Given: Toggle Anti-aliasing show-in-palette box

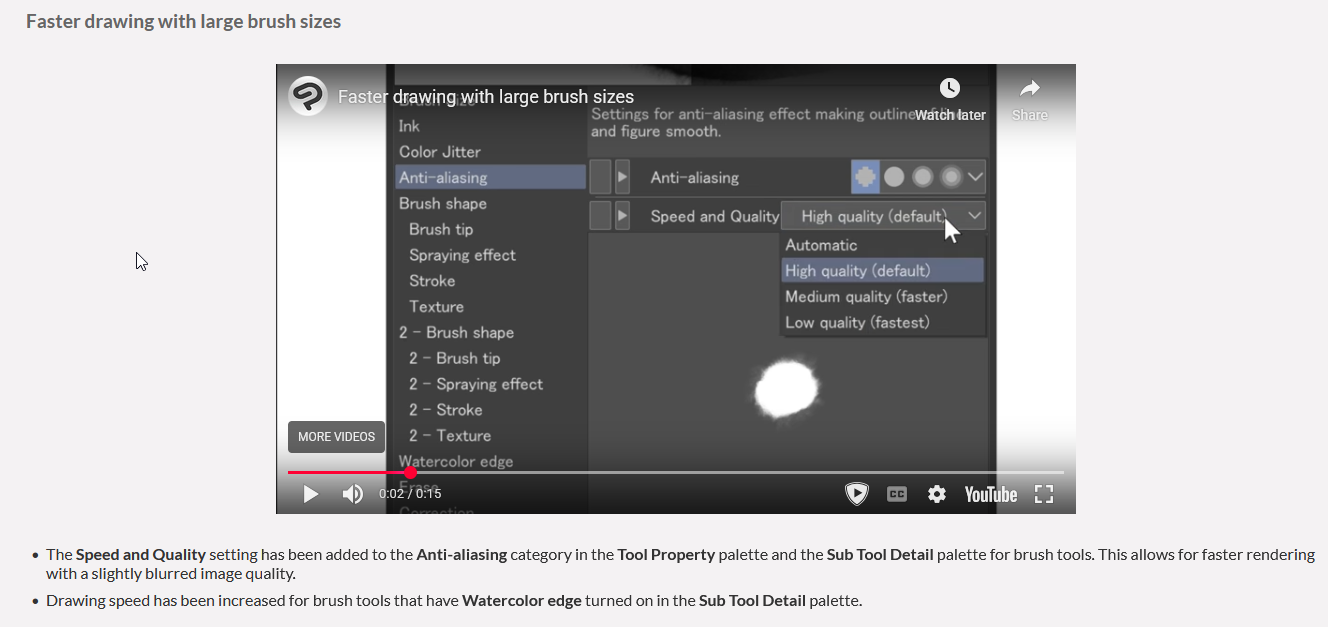Looking at the screenshot, I should (x=600, y=177).
